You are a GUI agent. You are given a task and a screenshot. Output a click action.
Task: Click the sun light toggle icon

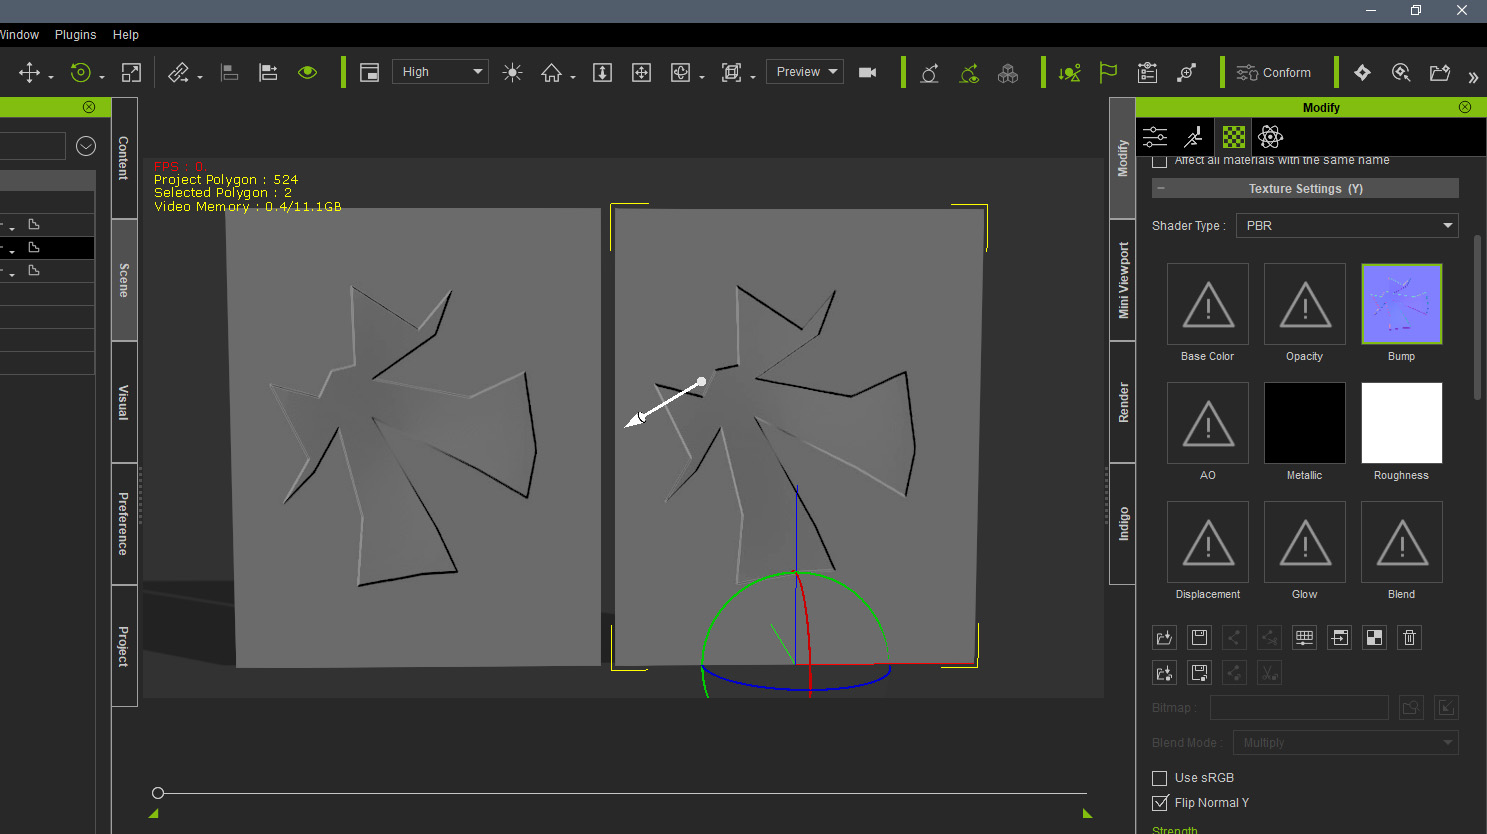point(512,72)
